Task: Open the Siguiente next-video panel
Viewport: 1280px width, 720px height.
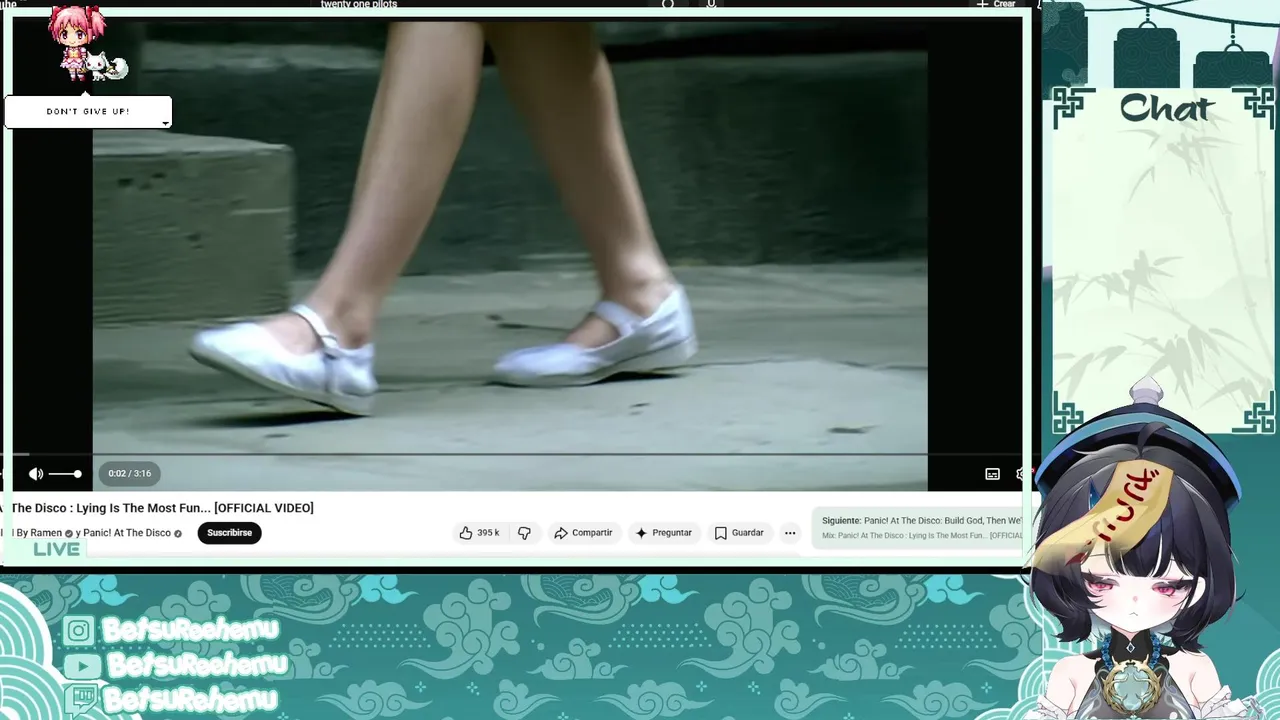Action: [917, 528]
